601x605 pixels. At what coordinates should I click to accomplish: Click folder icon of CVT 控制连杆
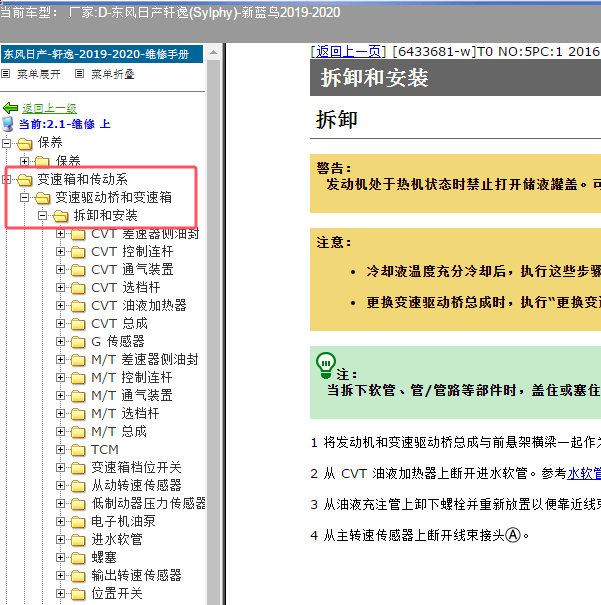point(78,252)
